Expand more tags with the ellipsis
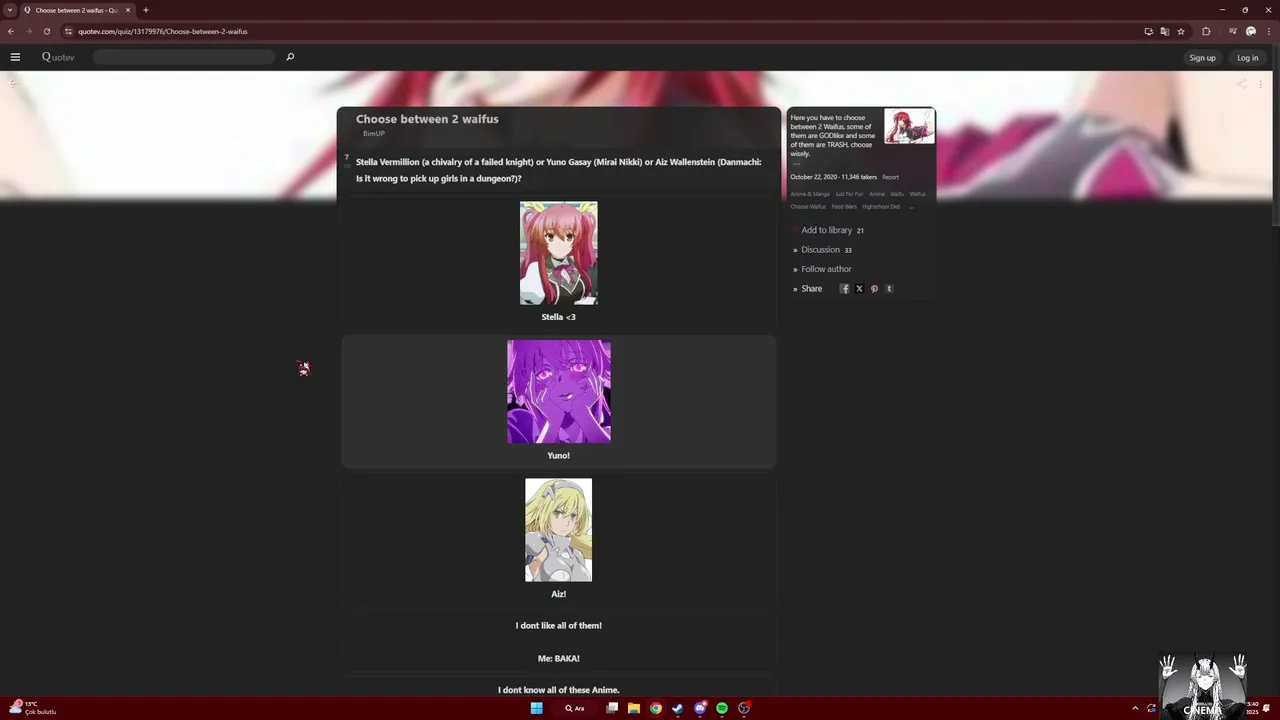The height and width of the screenshot is (720, 1280). click(911, 207)
